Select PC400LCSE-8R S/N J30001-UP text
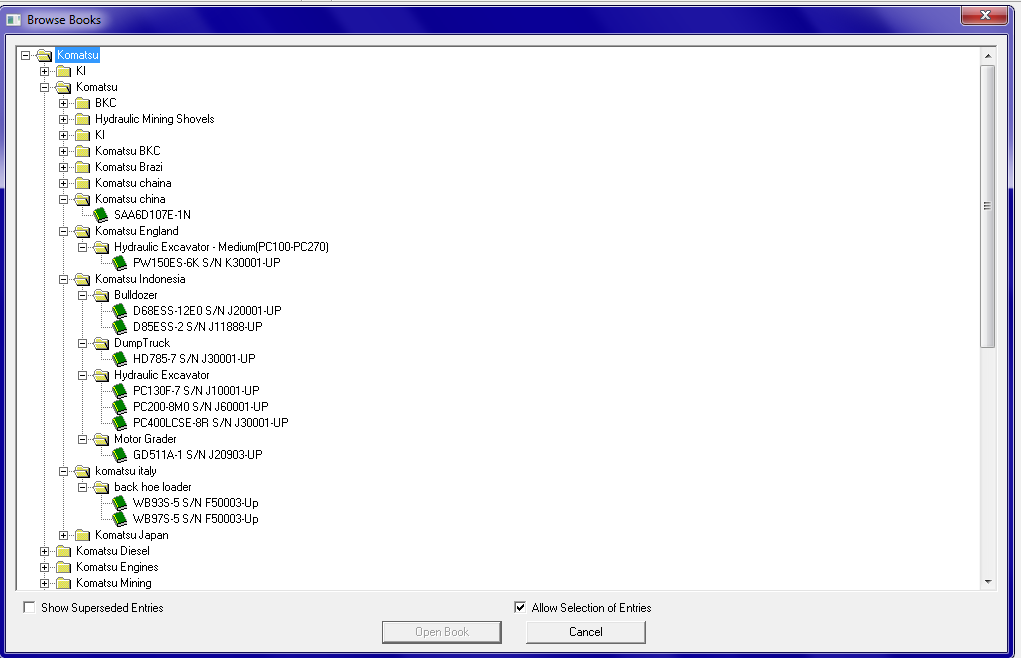 (210, 423)
